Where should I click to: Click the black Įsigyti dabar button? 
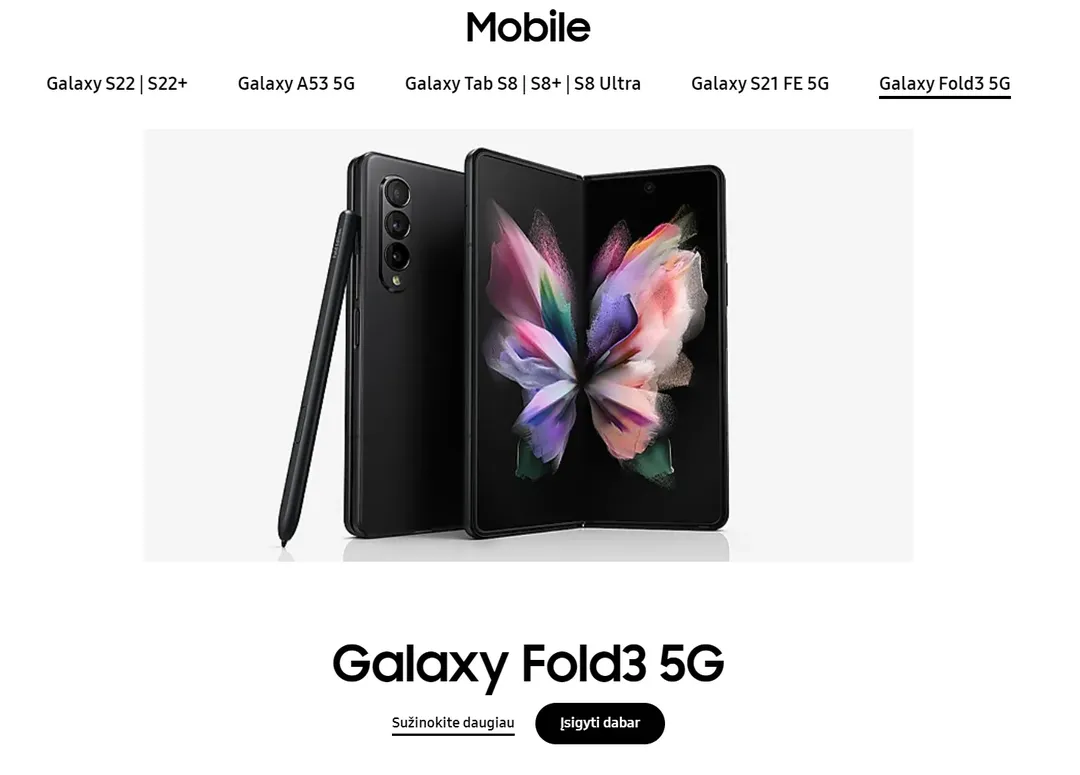click(x=600, y=723)
